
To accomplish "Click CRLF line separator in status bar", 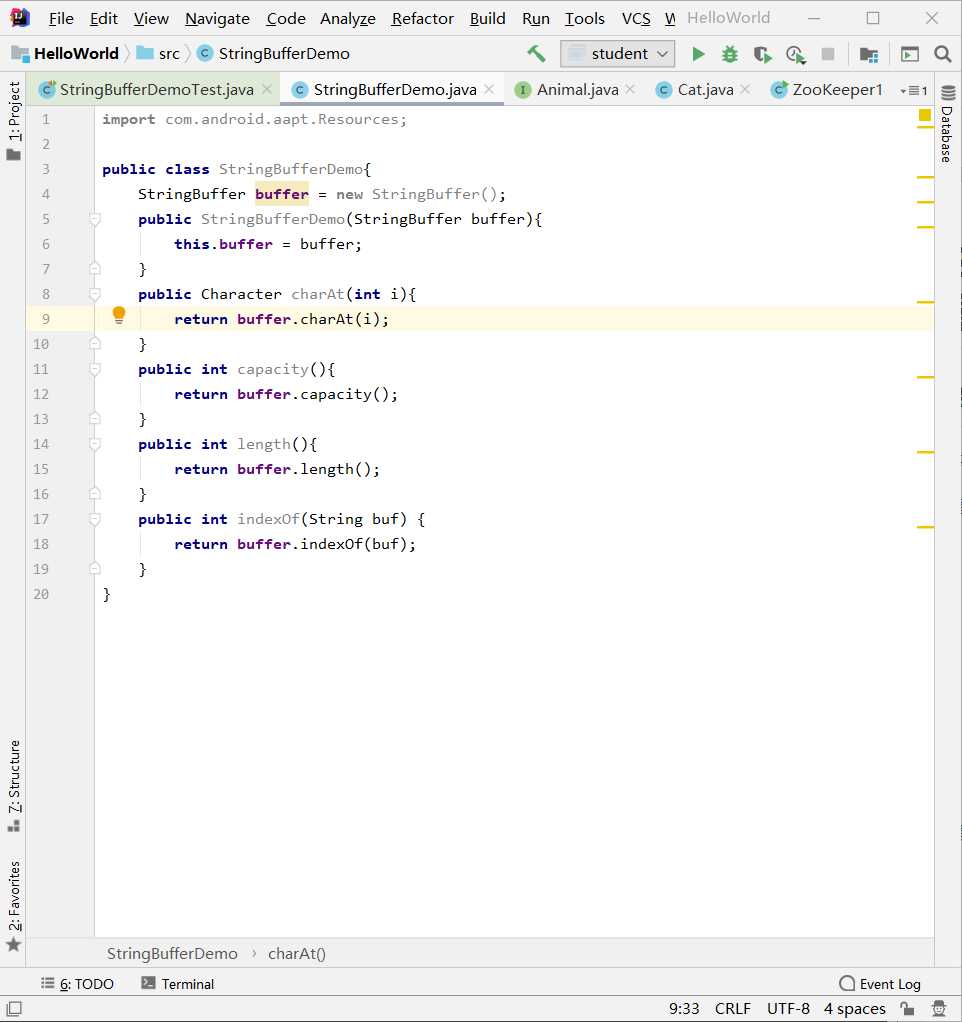I will (x=733, y=1008).
